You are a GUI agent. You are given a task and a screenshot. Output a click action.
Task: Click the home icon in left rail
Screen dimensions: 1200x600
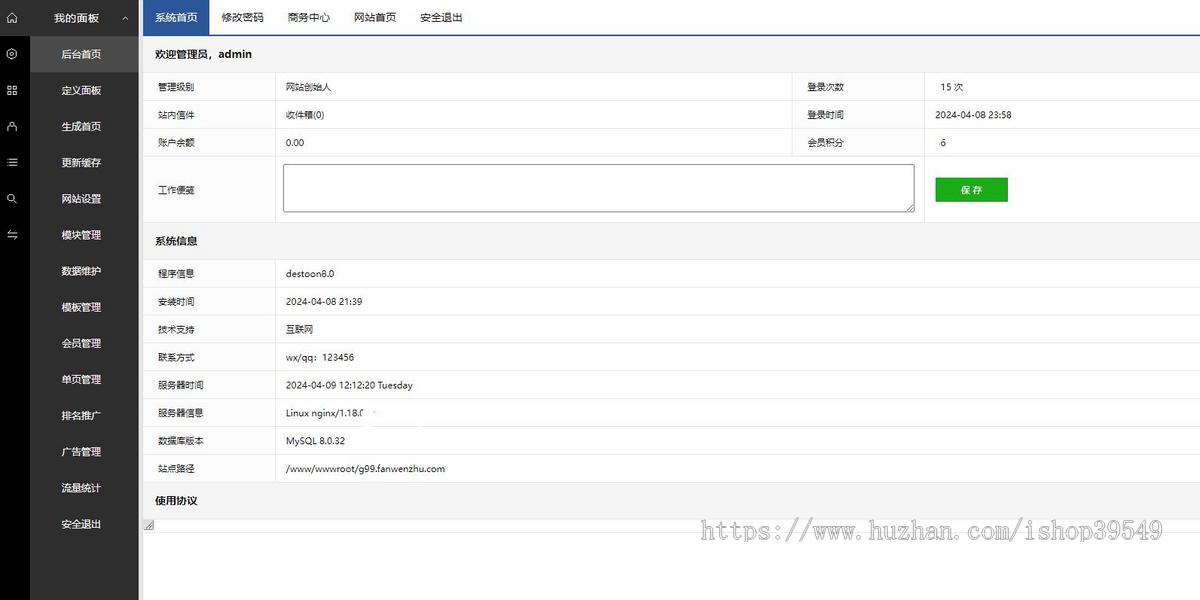(x=12, y=18)
